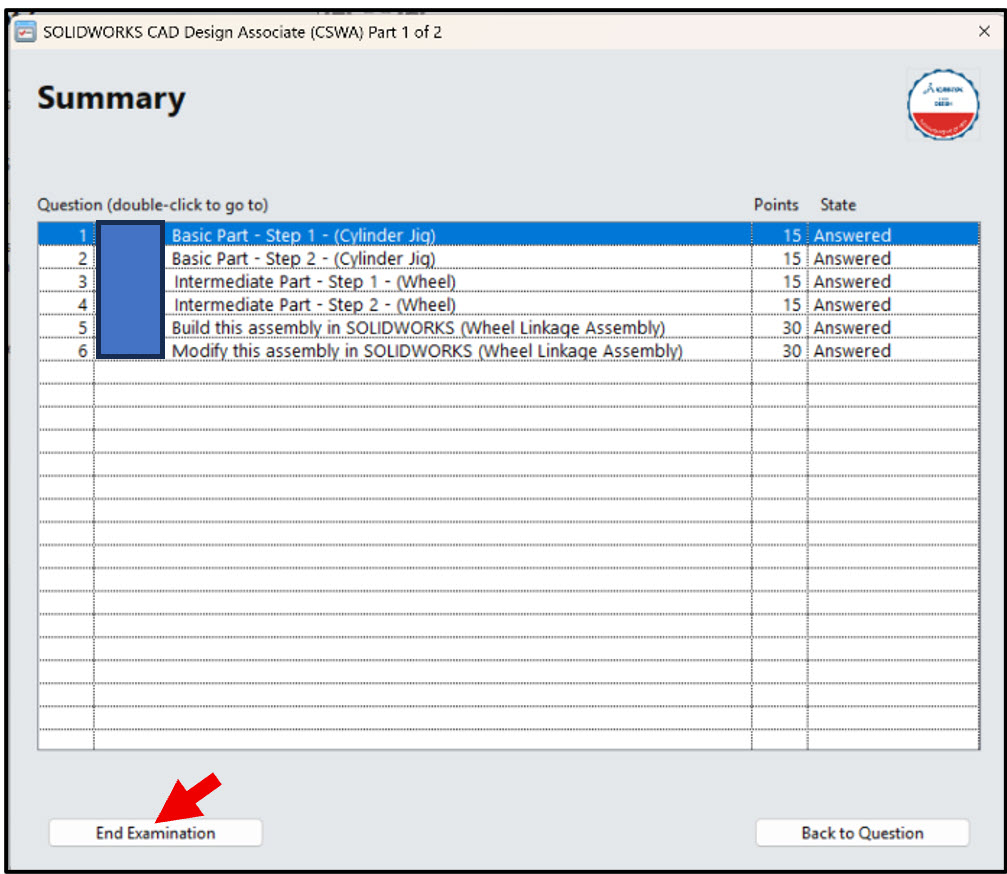Image resolution: width=1007 pixels, height=874 pixels.
Task: Click the 30 points value for question 5
Action: tap(793, 328)
